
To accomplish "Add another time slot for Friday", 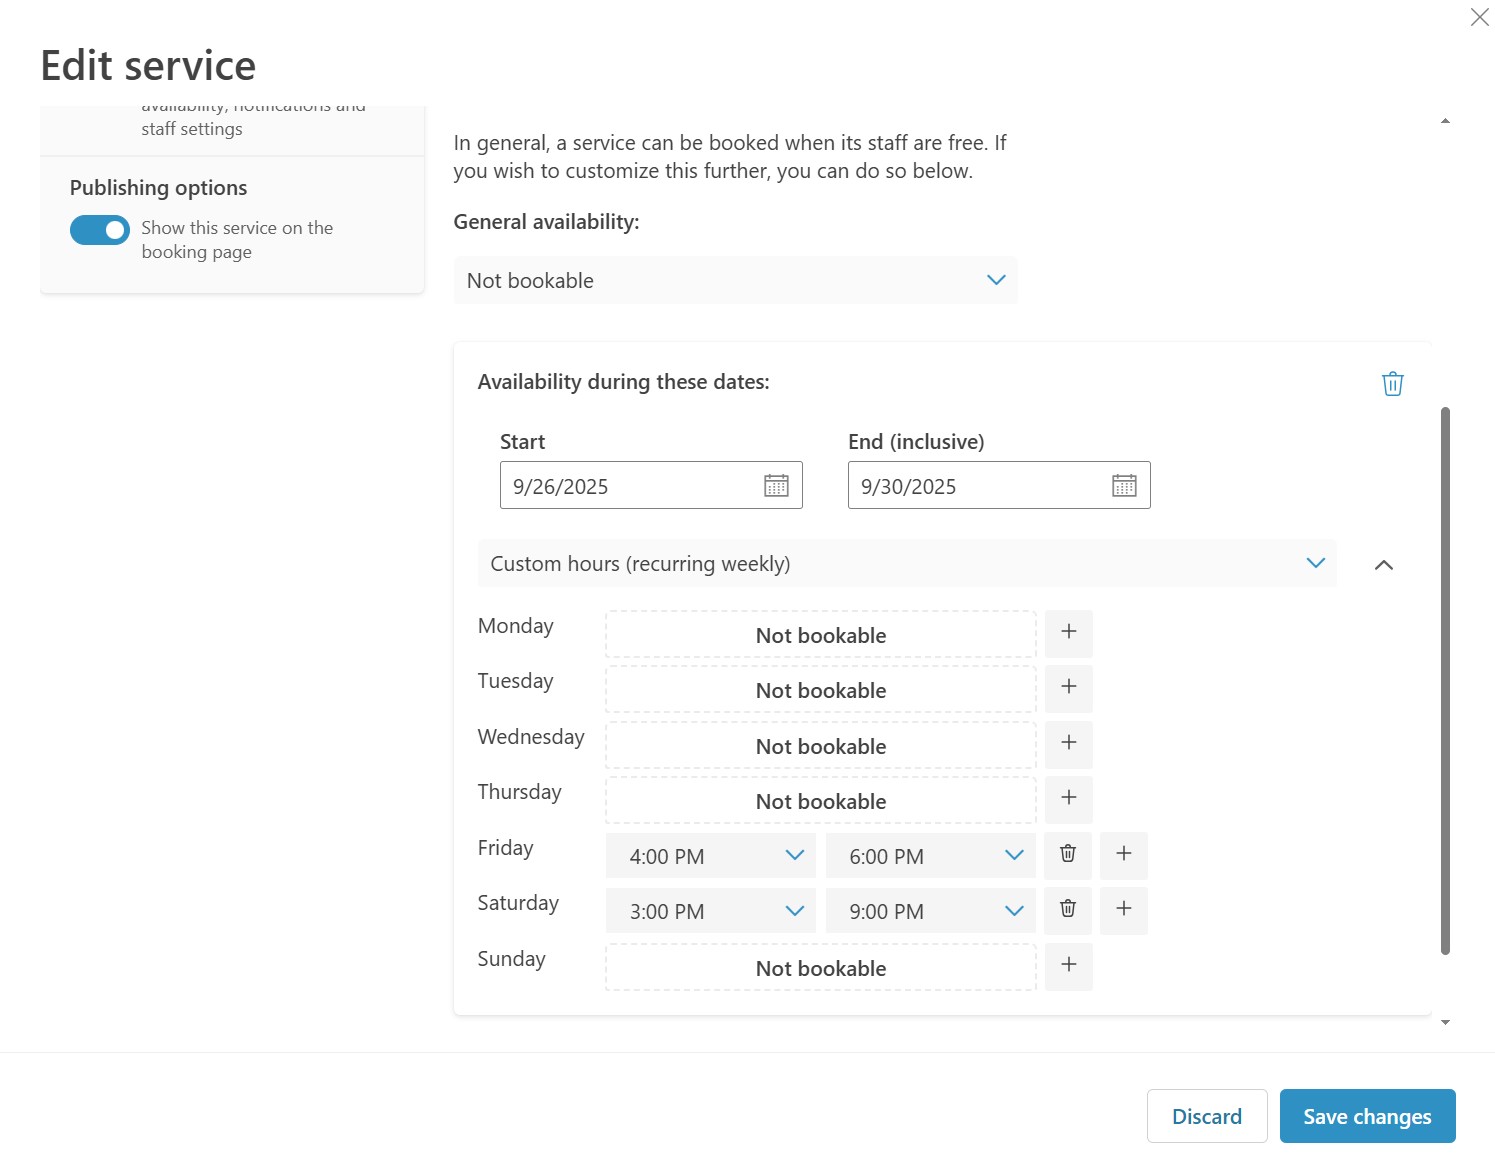I will [x=1123, y=854].
